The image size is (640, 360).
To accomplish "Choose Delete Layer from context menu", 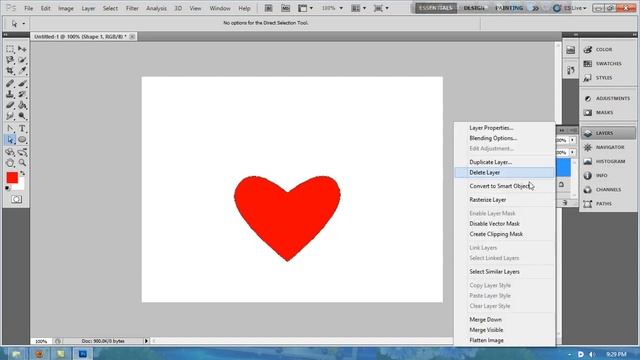I will pyautogui.click(x=504, y=173).
